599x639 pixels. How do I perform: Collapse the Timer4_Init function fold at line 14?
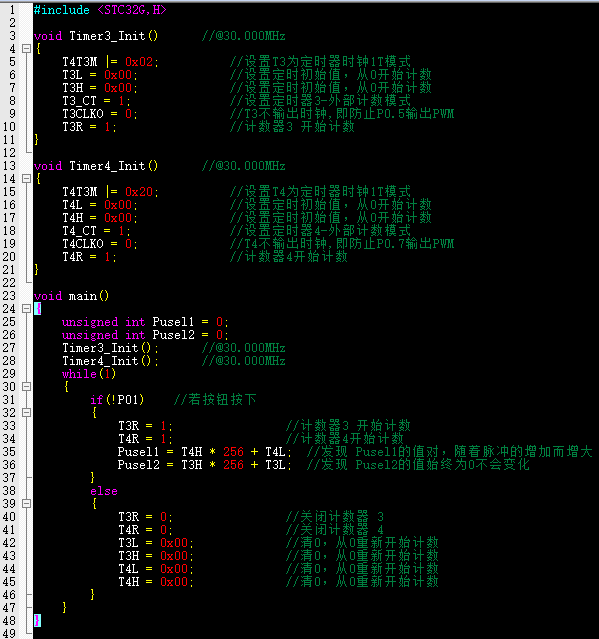click(26, 179)
